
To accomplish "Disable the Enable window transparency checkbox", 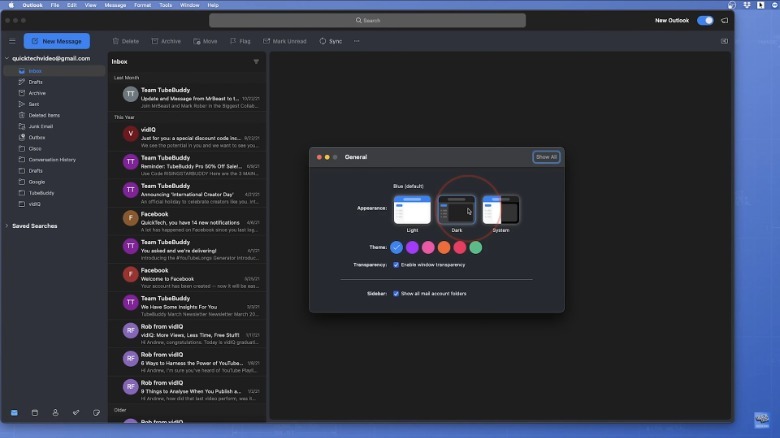I will 397,265.
